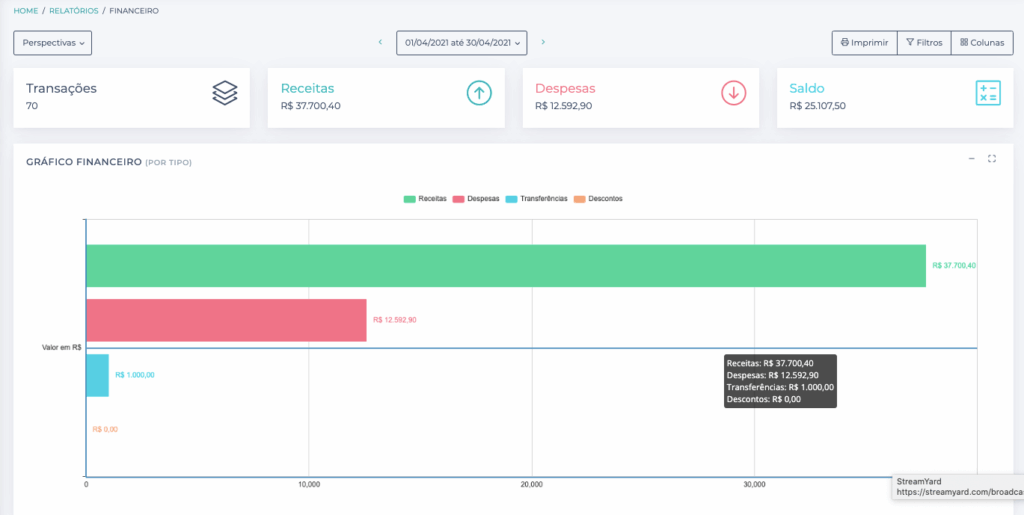Click the Transações stacked layers icon
This screenshot has height=515, width=1024.
[225, 93]
